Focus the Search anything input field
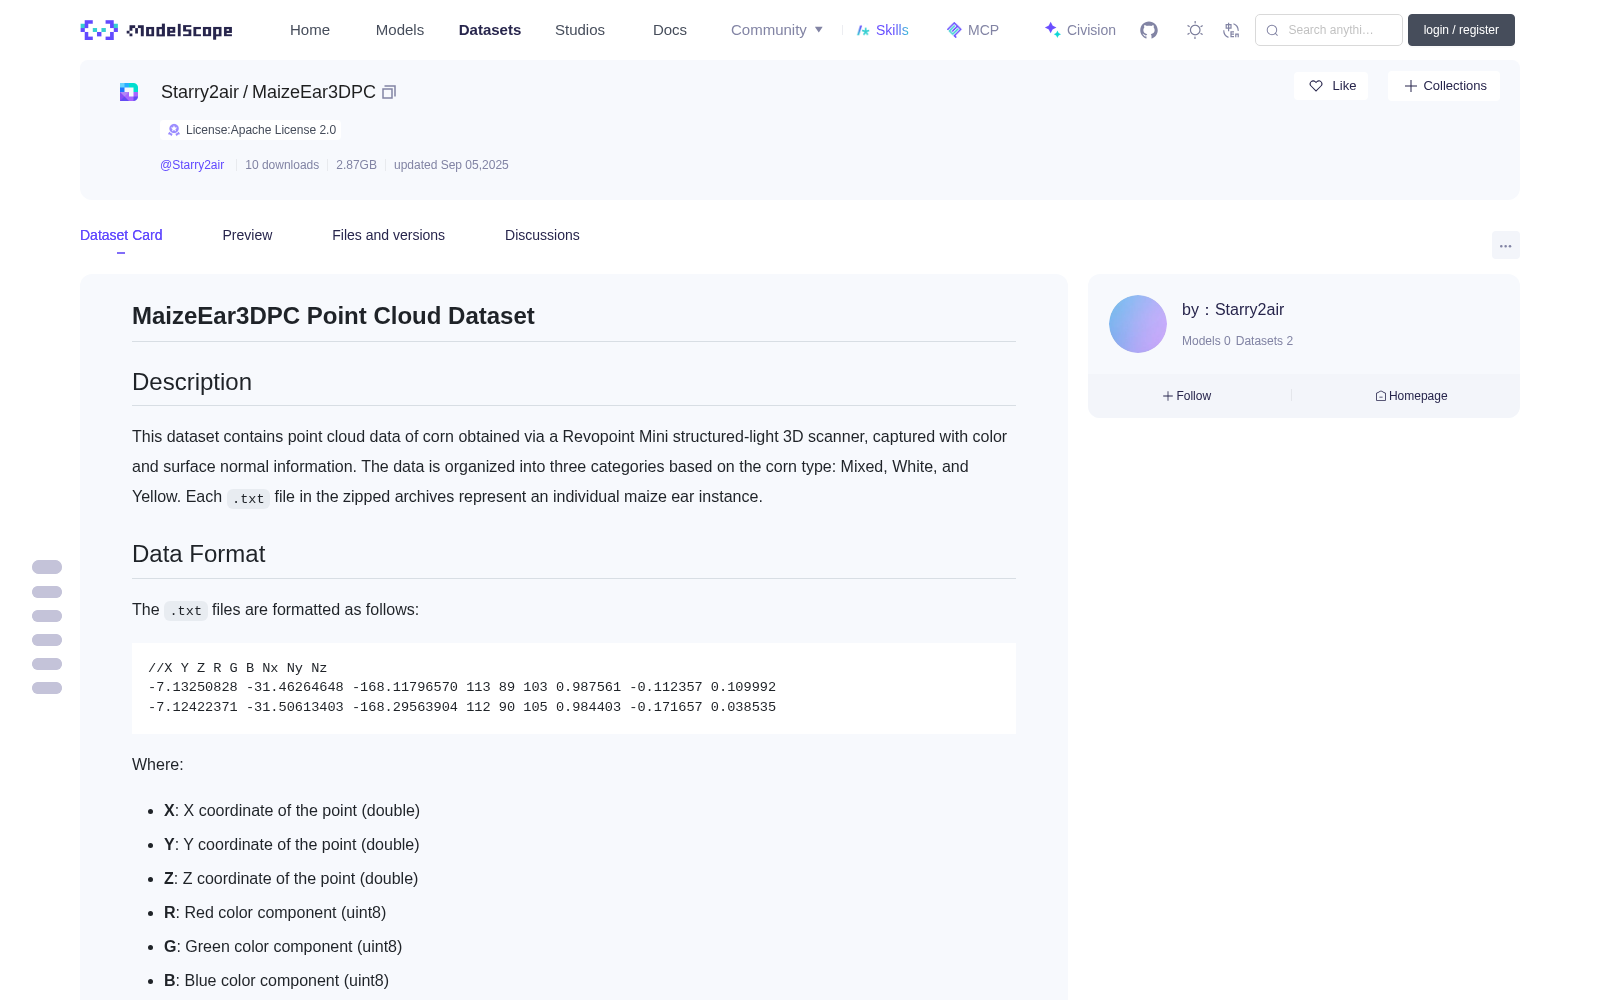 pos(1329,30)
